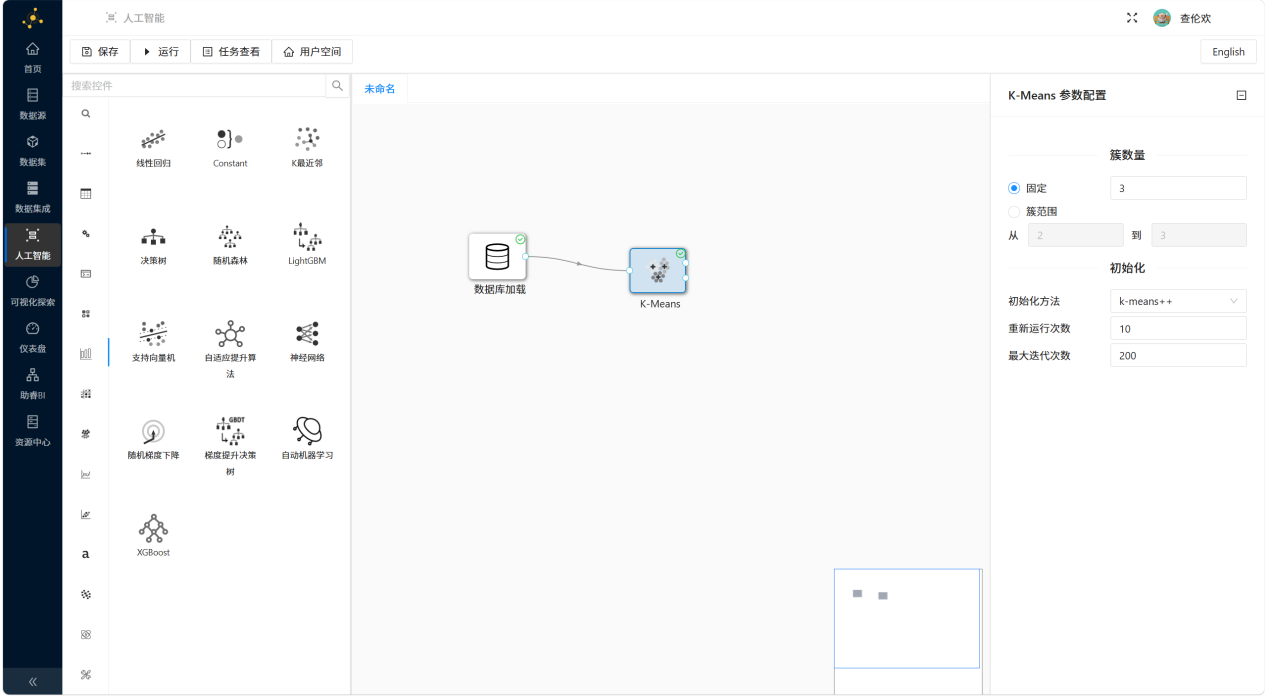Click the 数据库加载 node on canvas
The image size is (1267, 697).
498,257
